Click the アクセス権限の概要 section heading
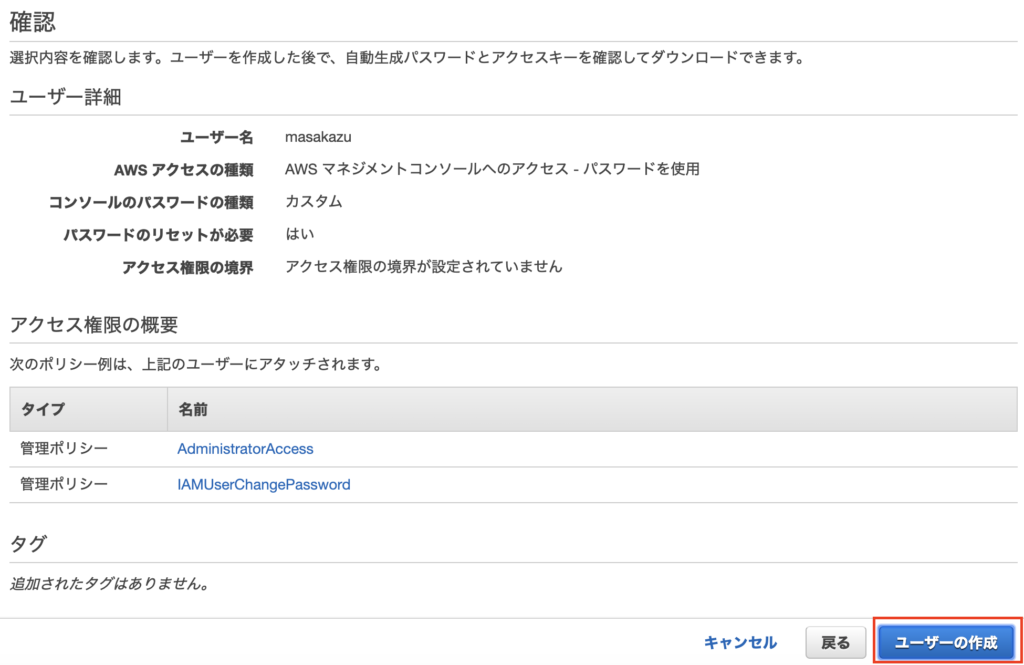Image resolution: width=1024 pixels, height=665 pixels. (93, 324)
